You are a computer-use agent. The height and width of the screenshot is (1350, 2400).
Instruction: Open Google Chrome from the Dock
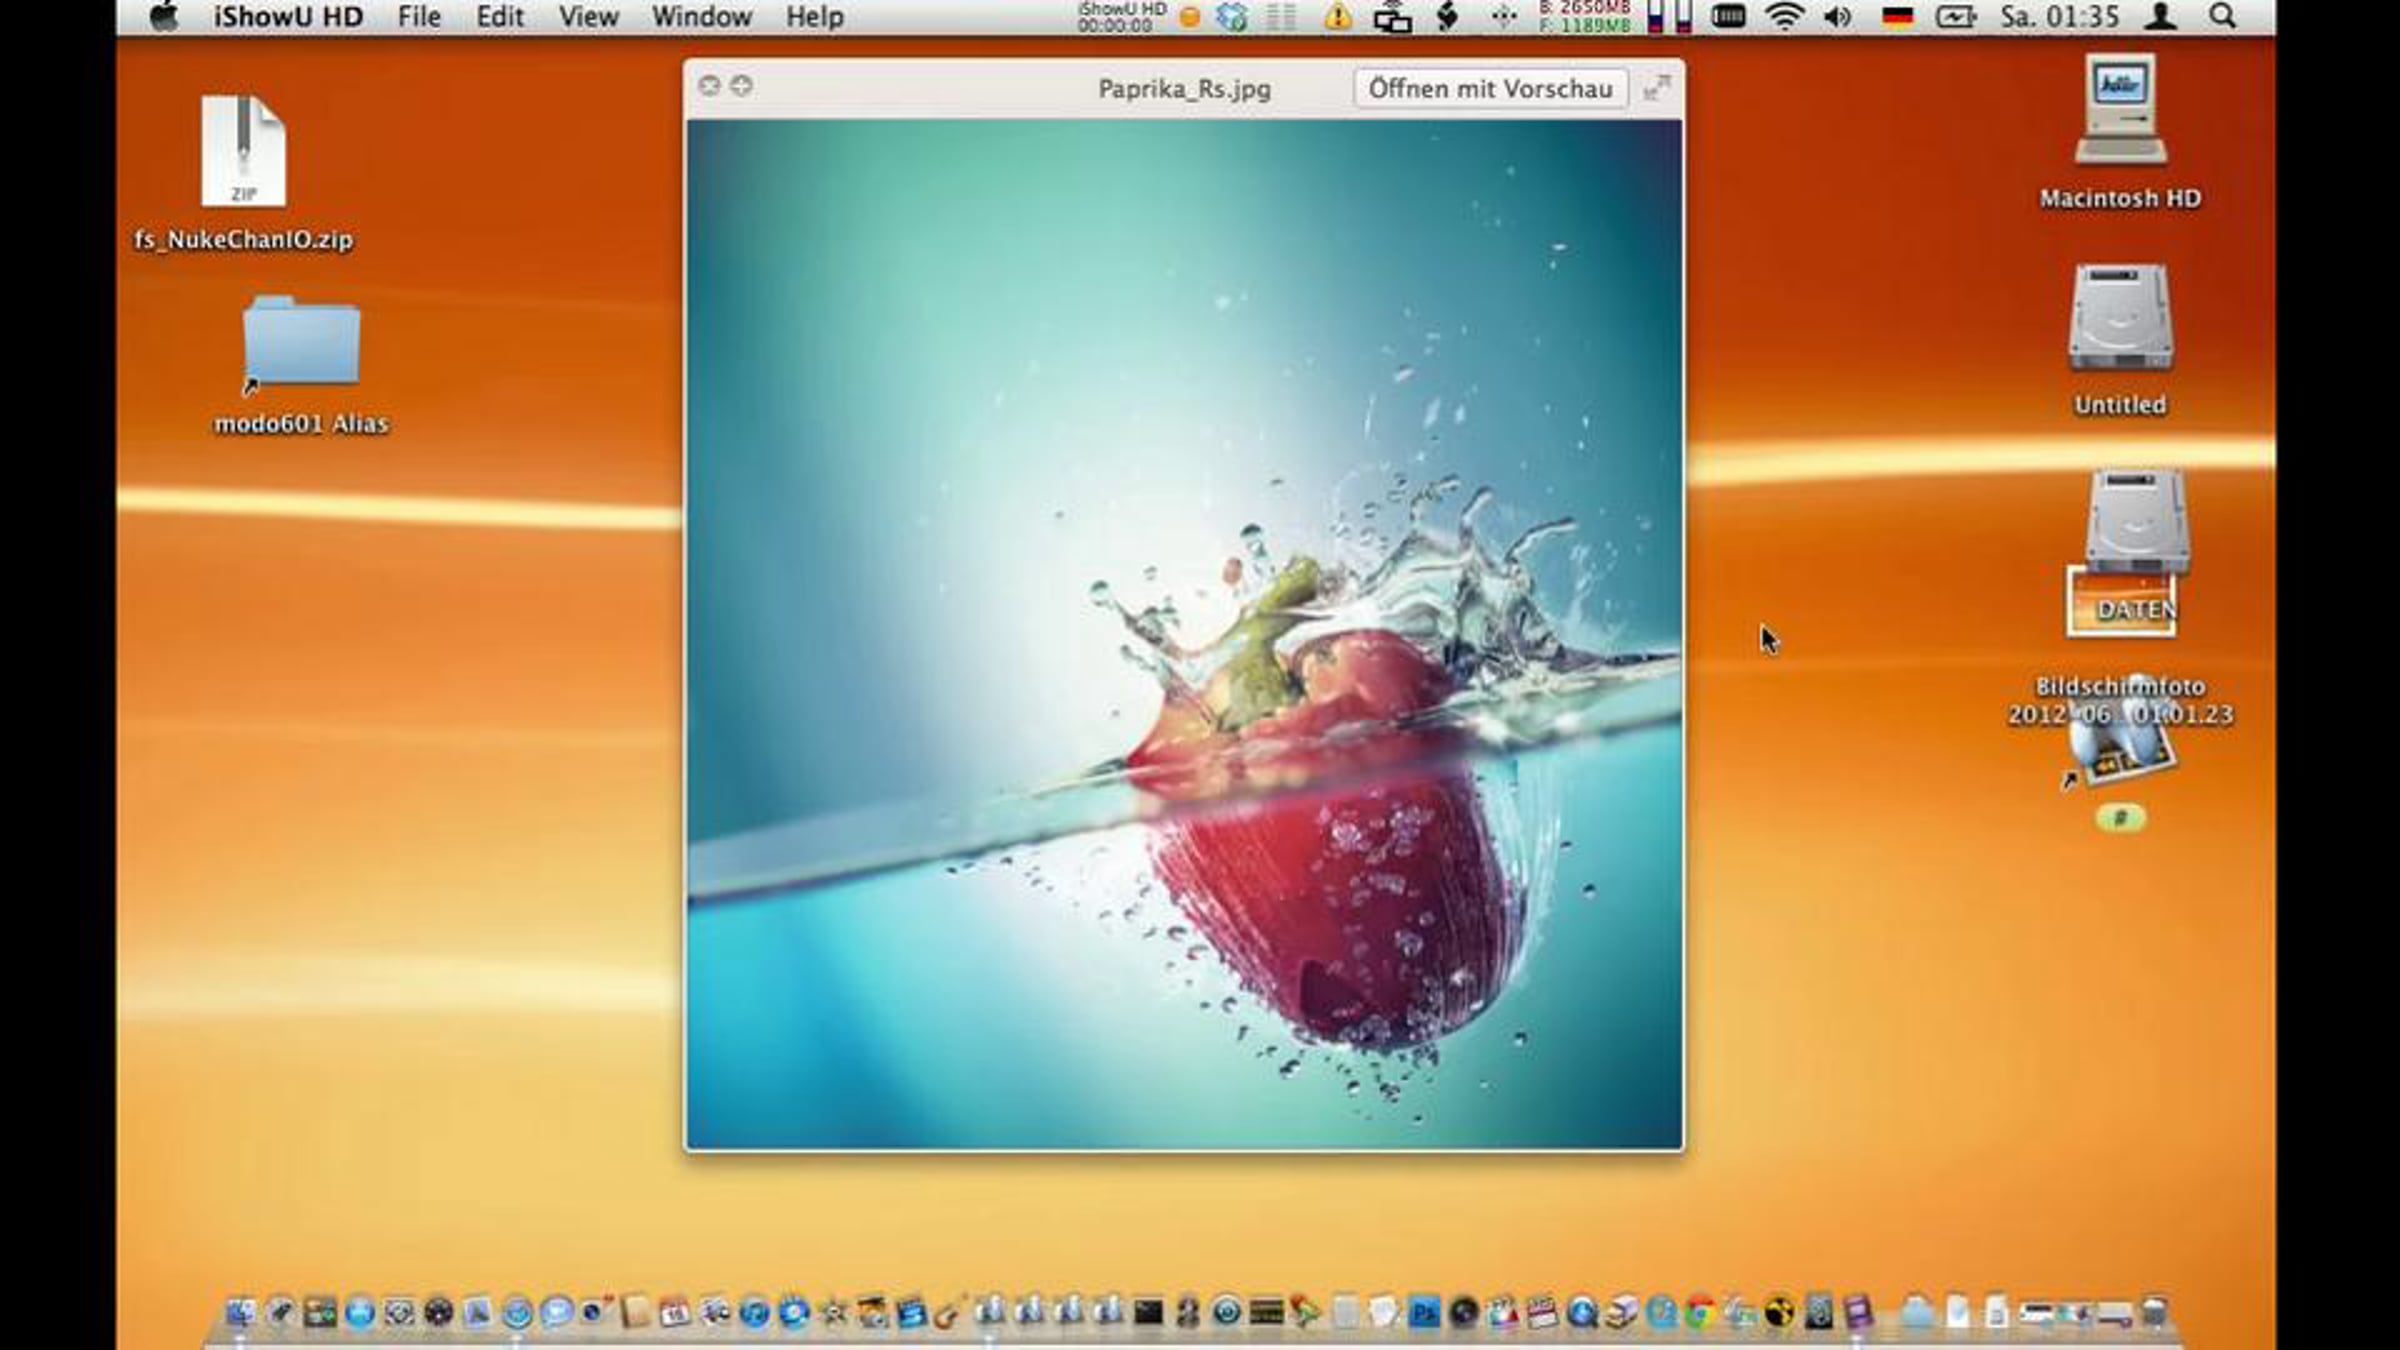pos(1699,1312)
